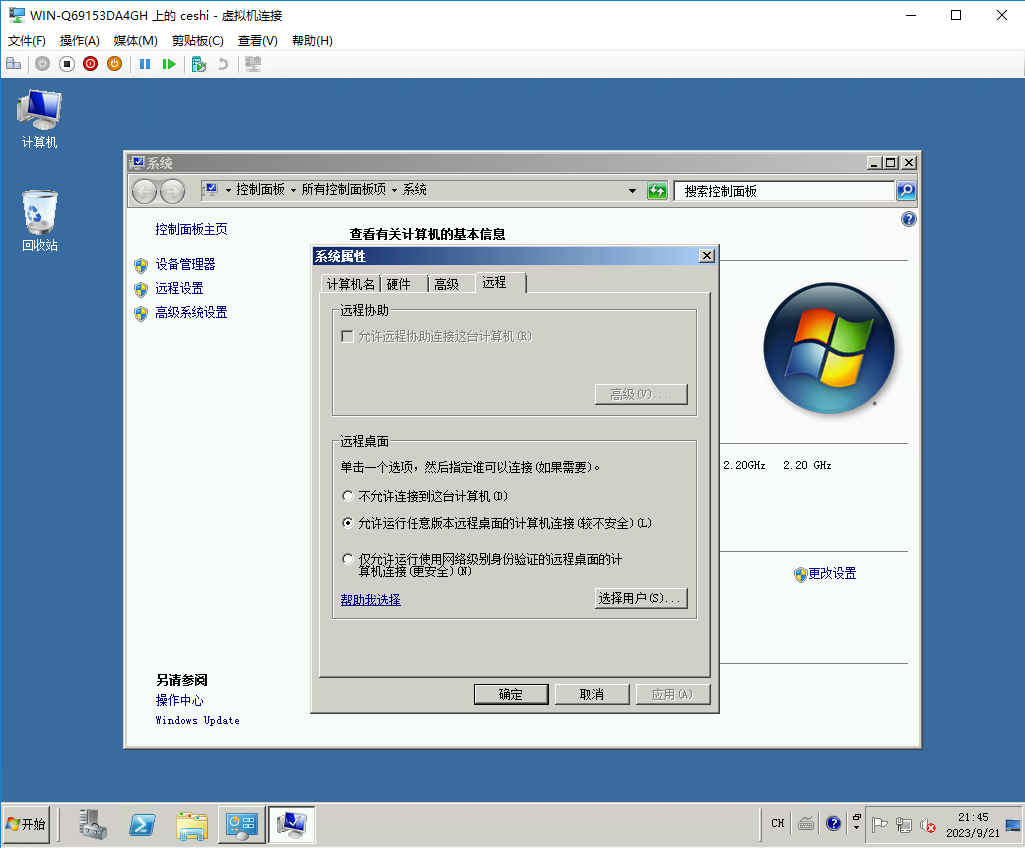Select "允许运行任意版本远程桌面" radio option

coord(348,523)
